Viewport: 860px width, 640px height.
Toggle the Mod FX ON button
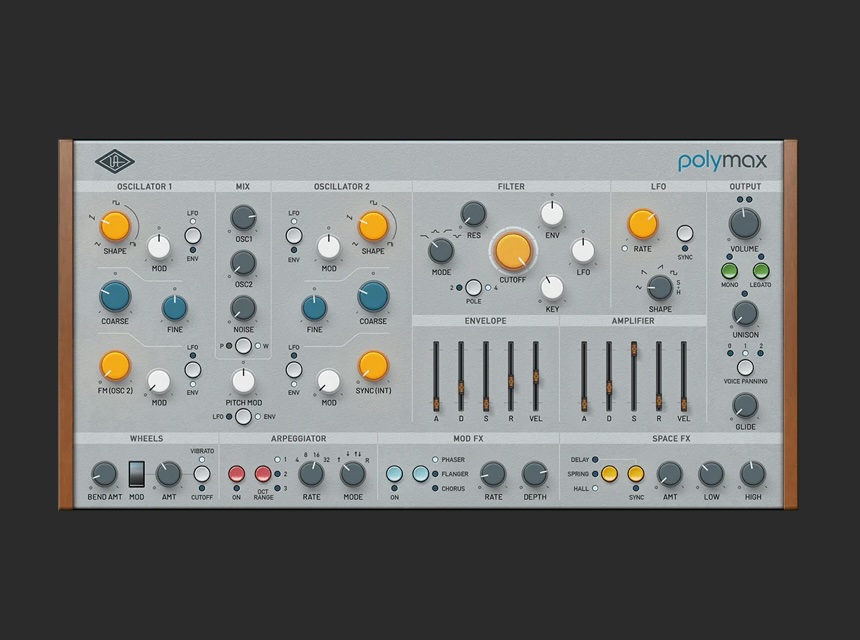point(394,474)
